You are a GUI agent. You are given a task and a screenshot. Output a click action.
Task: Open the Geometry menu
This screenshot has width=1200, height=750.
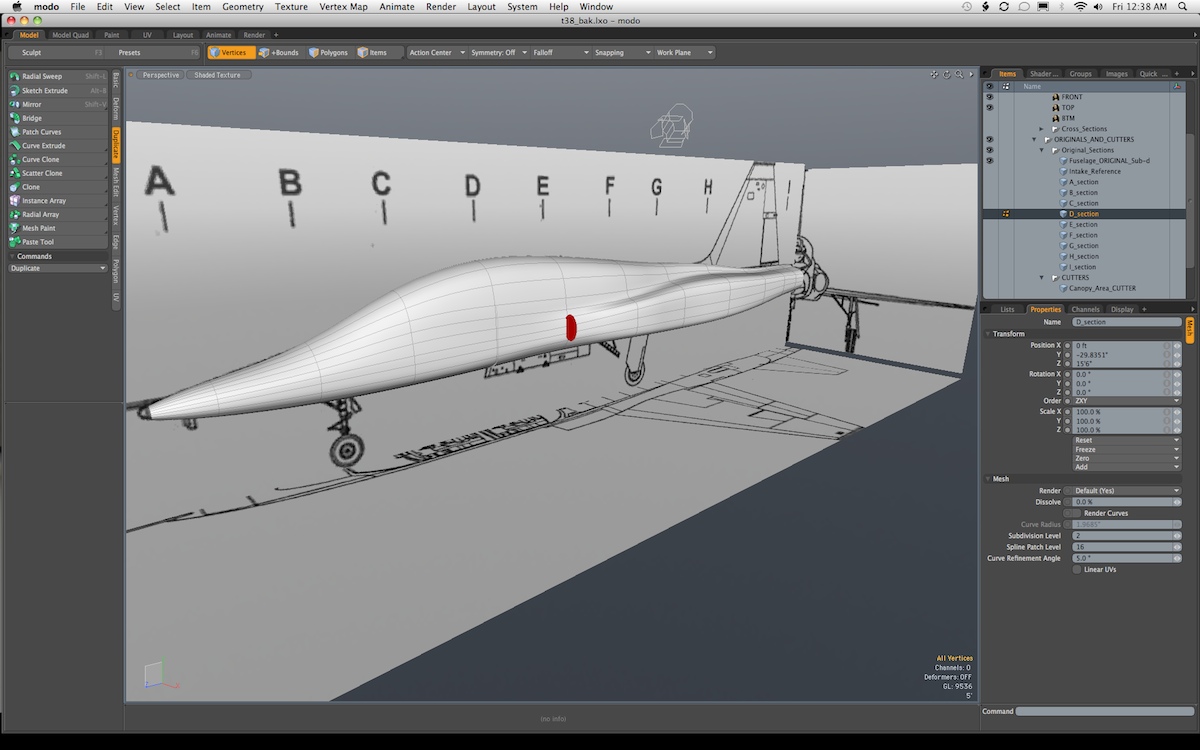(x=242, y=7)
